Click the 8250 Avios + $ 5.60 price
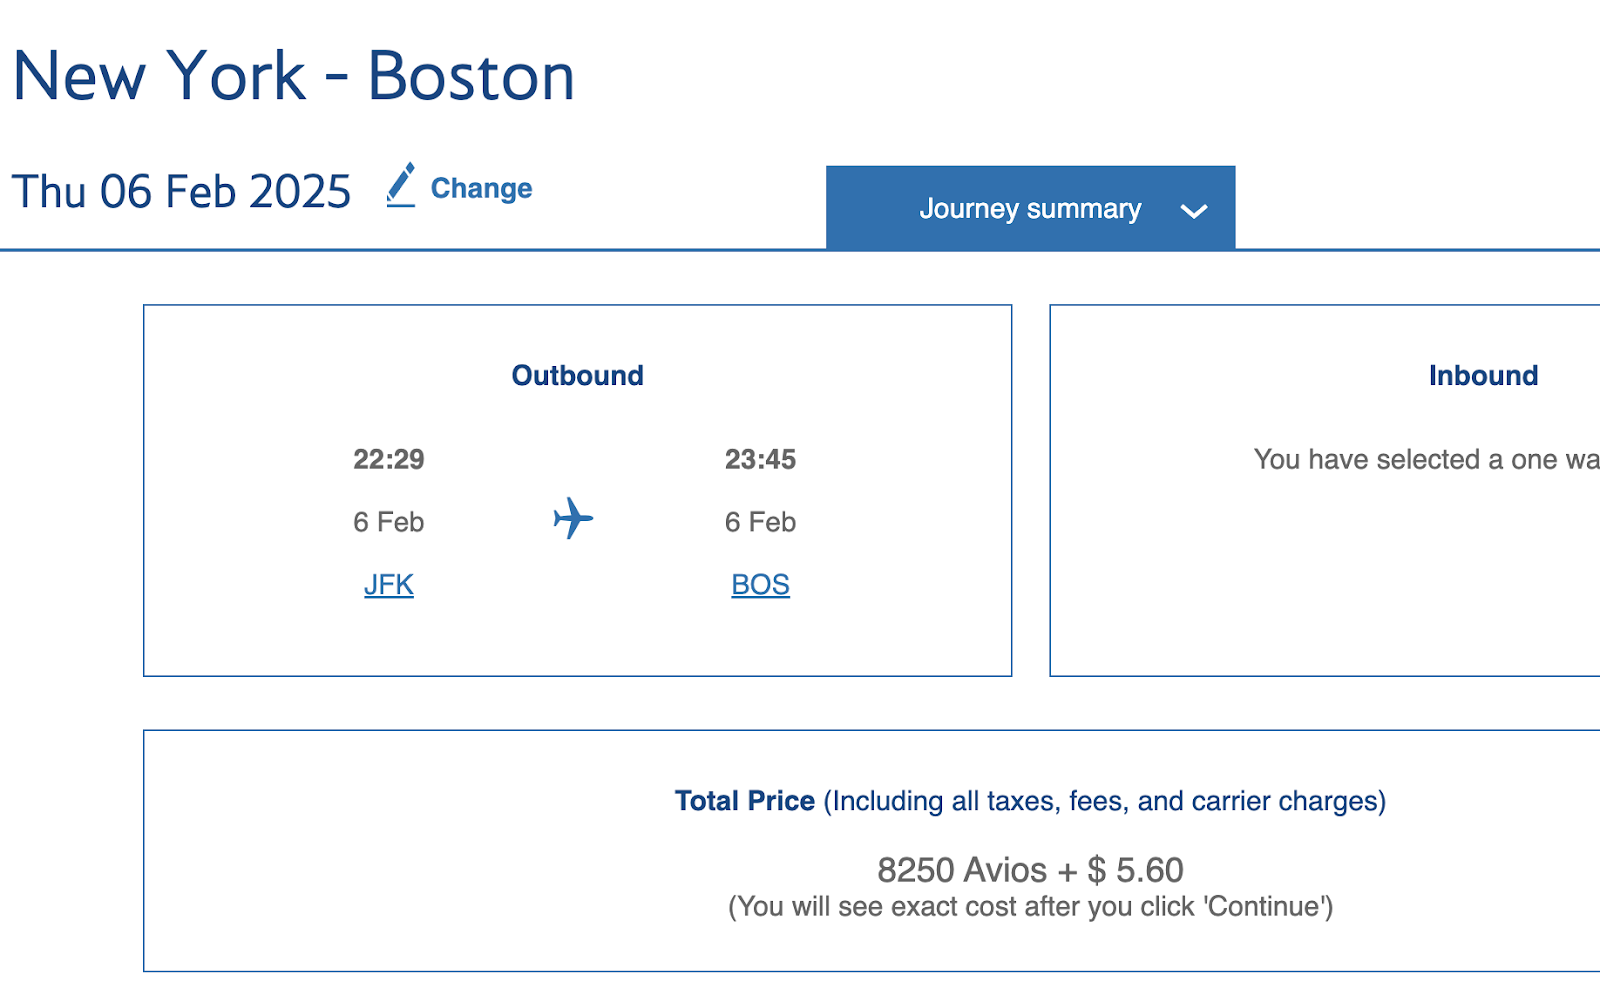Image resolution: width=1600 pixels, height=1002 pixels. pos(1030,870)
